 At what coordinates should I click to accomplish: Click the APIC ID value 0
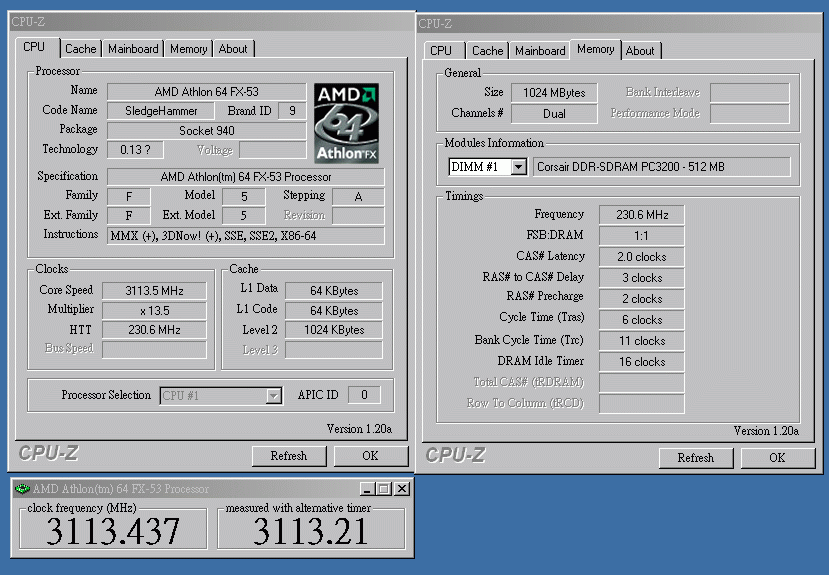pyautogui.click(x=364, y=395)
